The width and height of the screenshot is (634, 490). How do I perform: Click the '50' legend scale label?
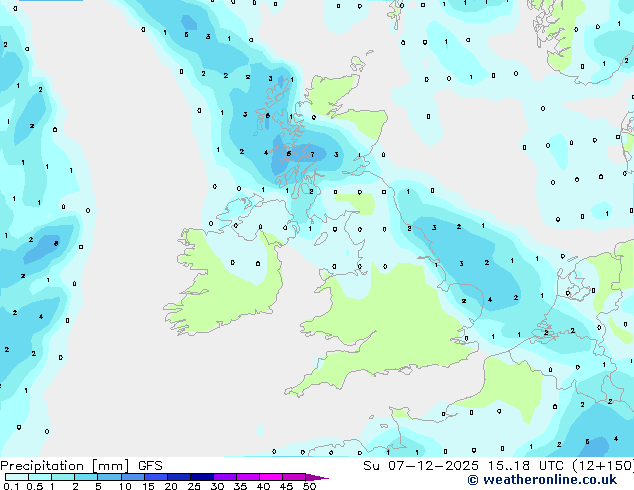[309, 486]
